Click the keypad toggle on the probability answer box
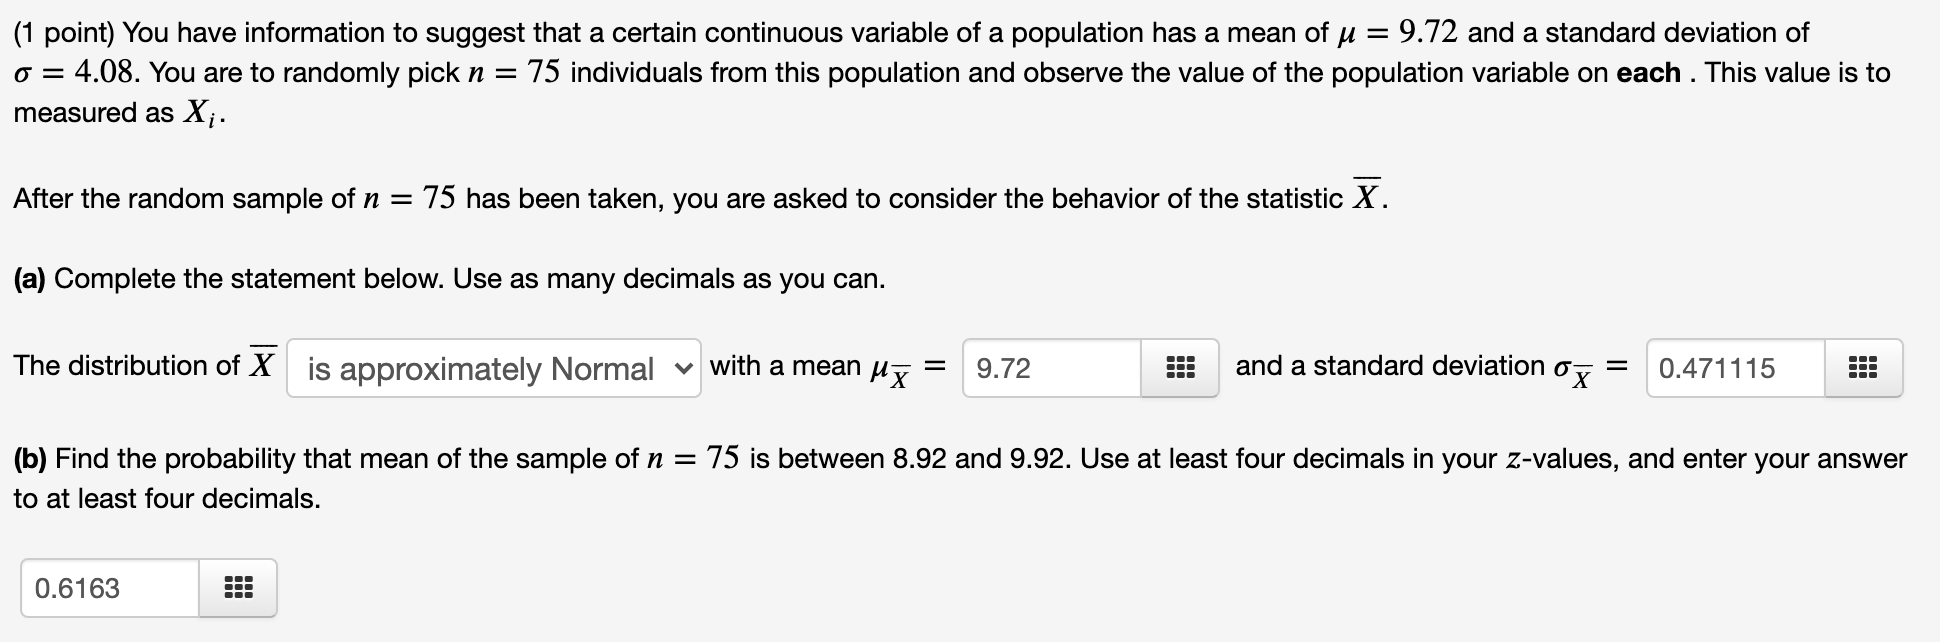The image size is (1940, 642). tap(240, 588)
